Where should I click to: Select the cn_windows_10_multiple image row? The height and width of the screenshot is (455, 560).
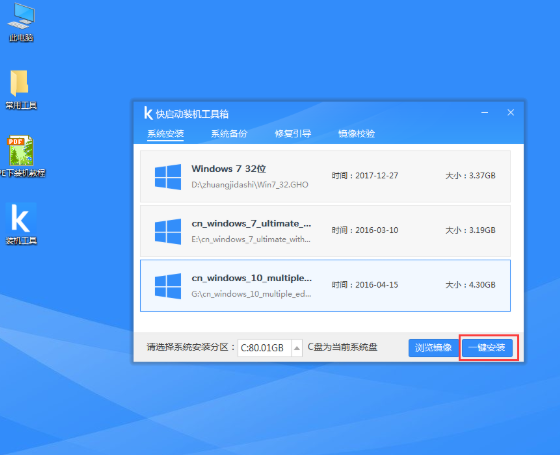[325, 286]
